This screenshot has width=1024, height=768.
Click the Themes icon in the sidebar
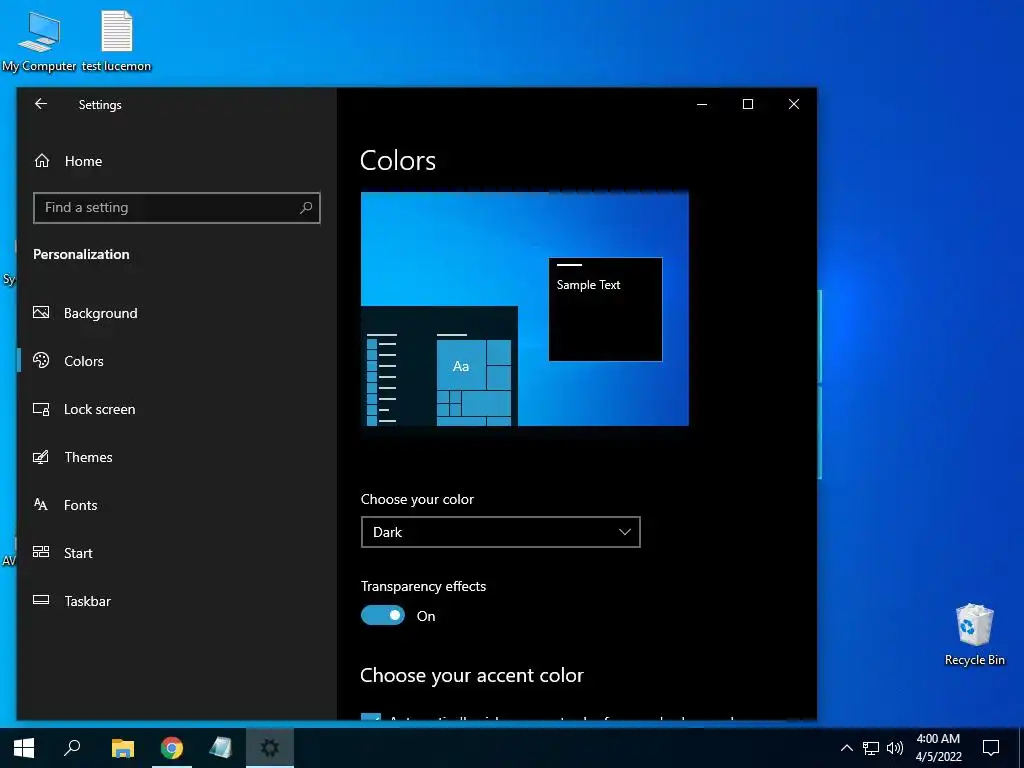[x=41, y=457]
